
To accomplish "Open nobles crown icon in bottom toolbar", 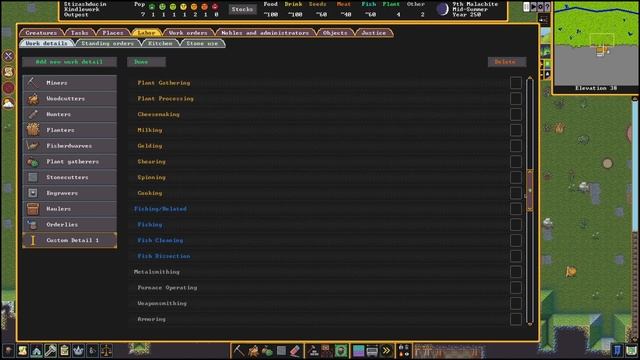I will (78, 351).
